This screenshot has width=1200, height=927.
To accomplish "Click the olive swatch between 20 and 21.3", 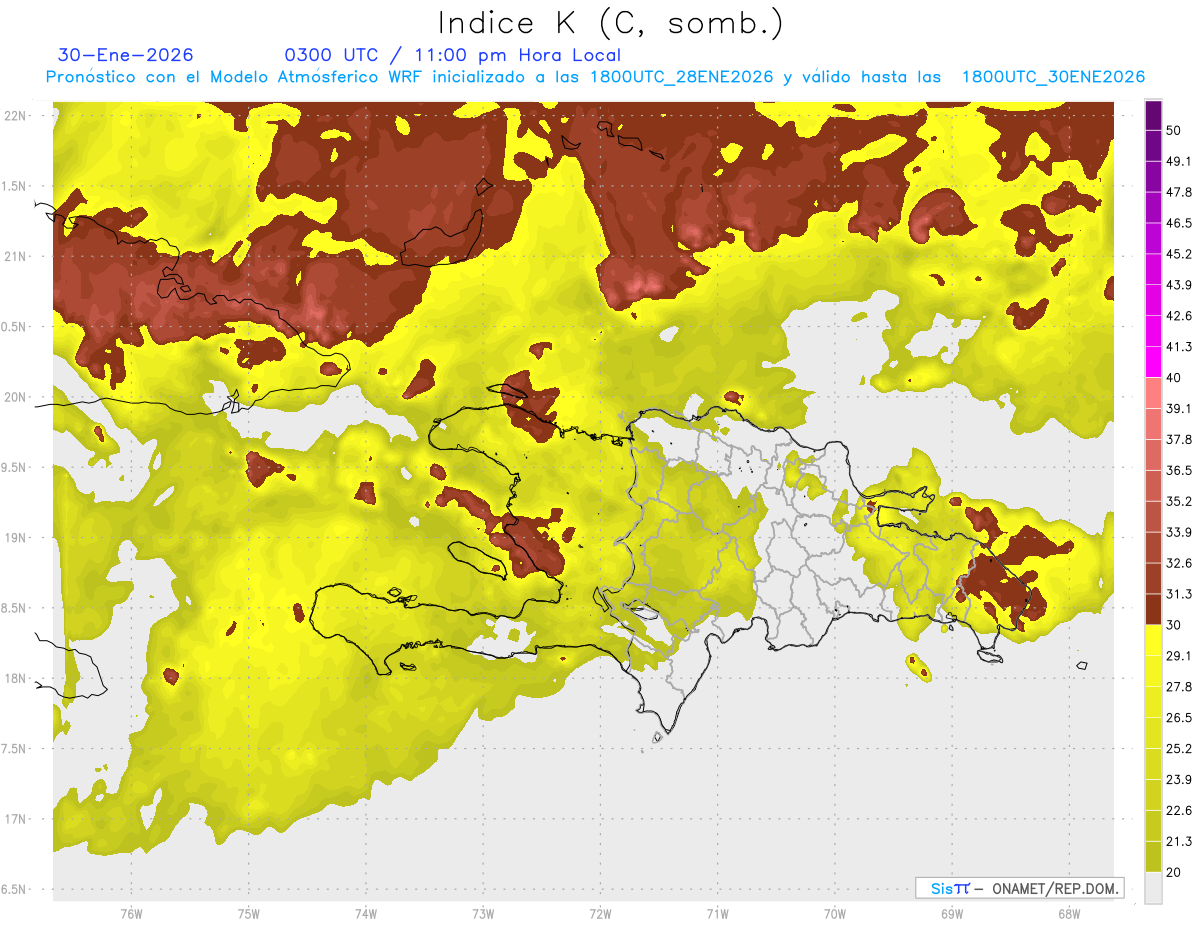I will (x=1153, y=856).
